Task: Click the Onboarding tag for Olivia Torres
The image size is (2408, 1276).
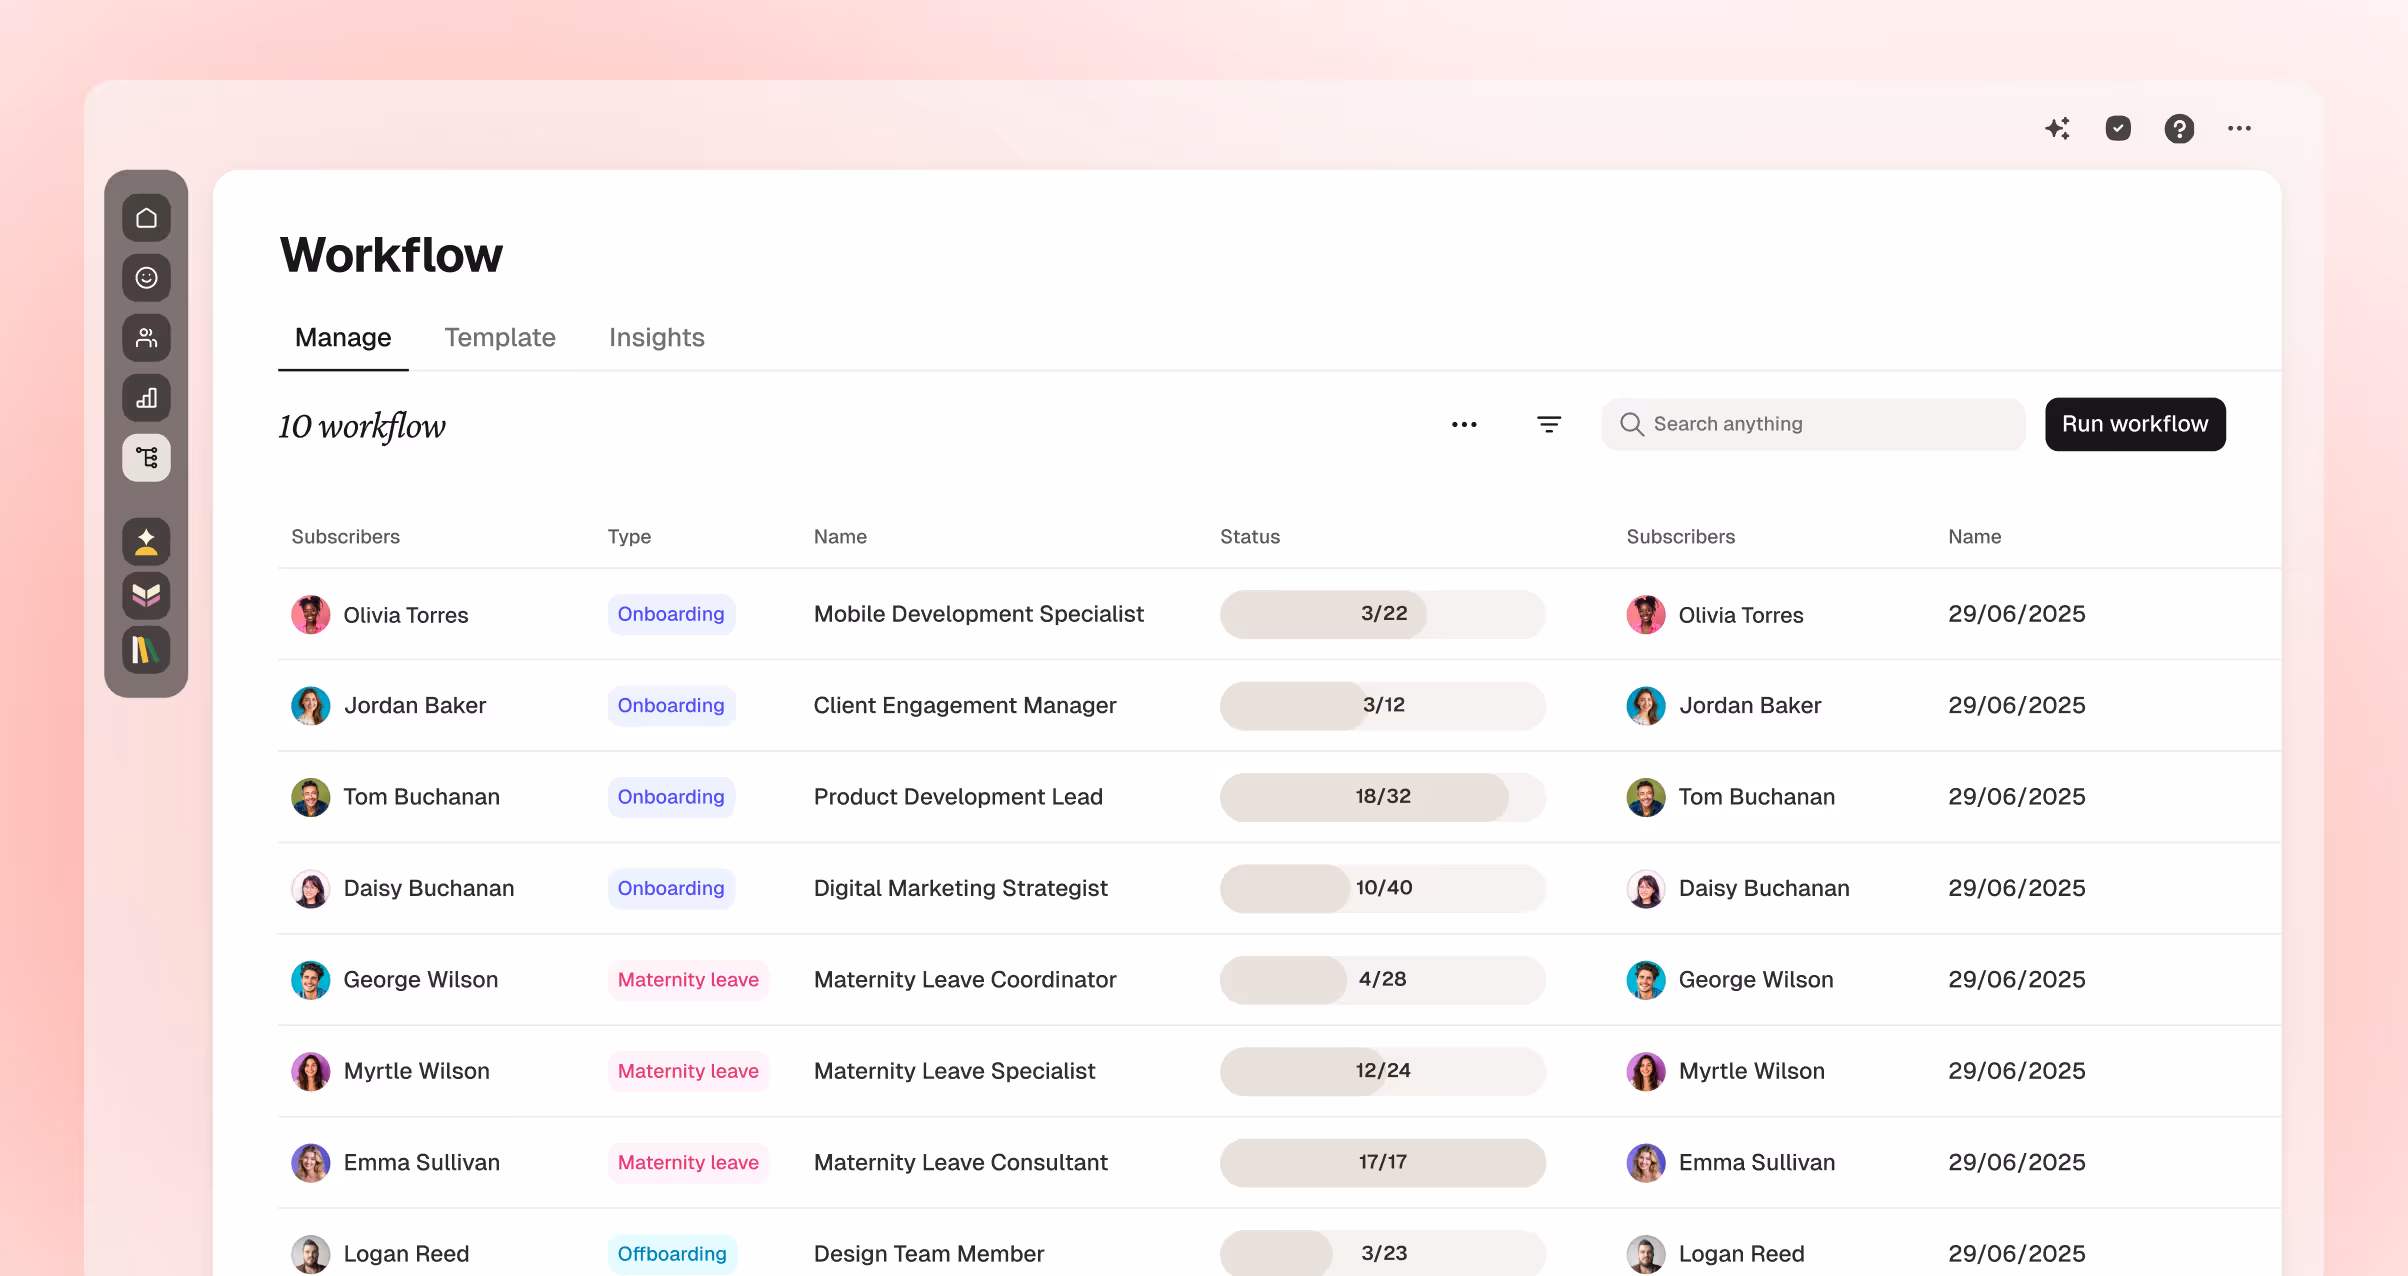Action: tap(671, 614)
